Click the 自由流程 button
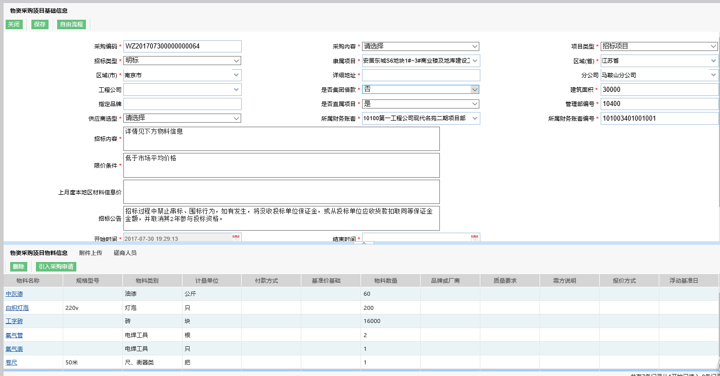Image resolution: width=720 pixels, height=376 pixels. click(x=71, y=24)
